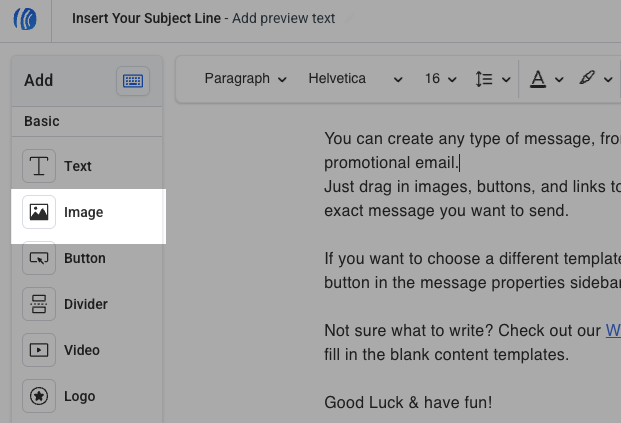Open the Helvetica font family dropdown

click(355, 79)
